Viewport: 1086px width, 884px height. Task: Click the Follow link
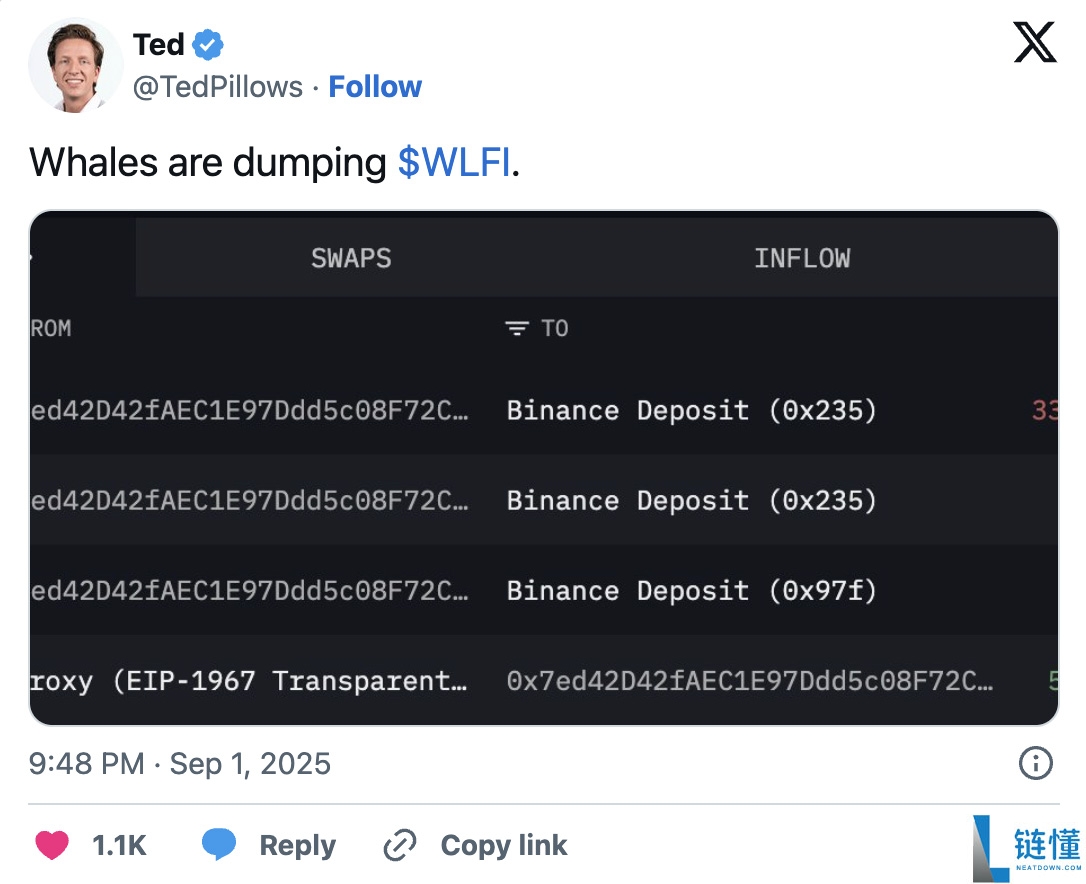(x=375, y=87)
